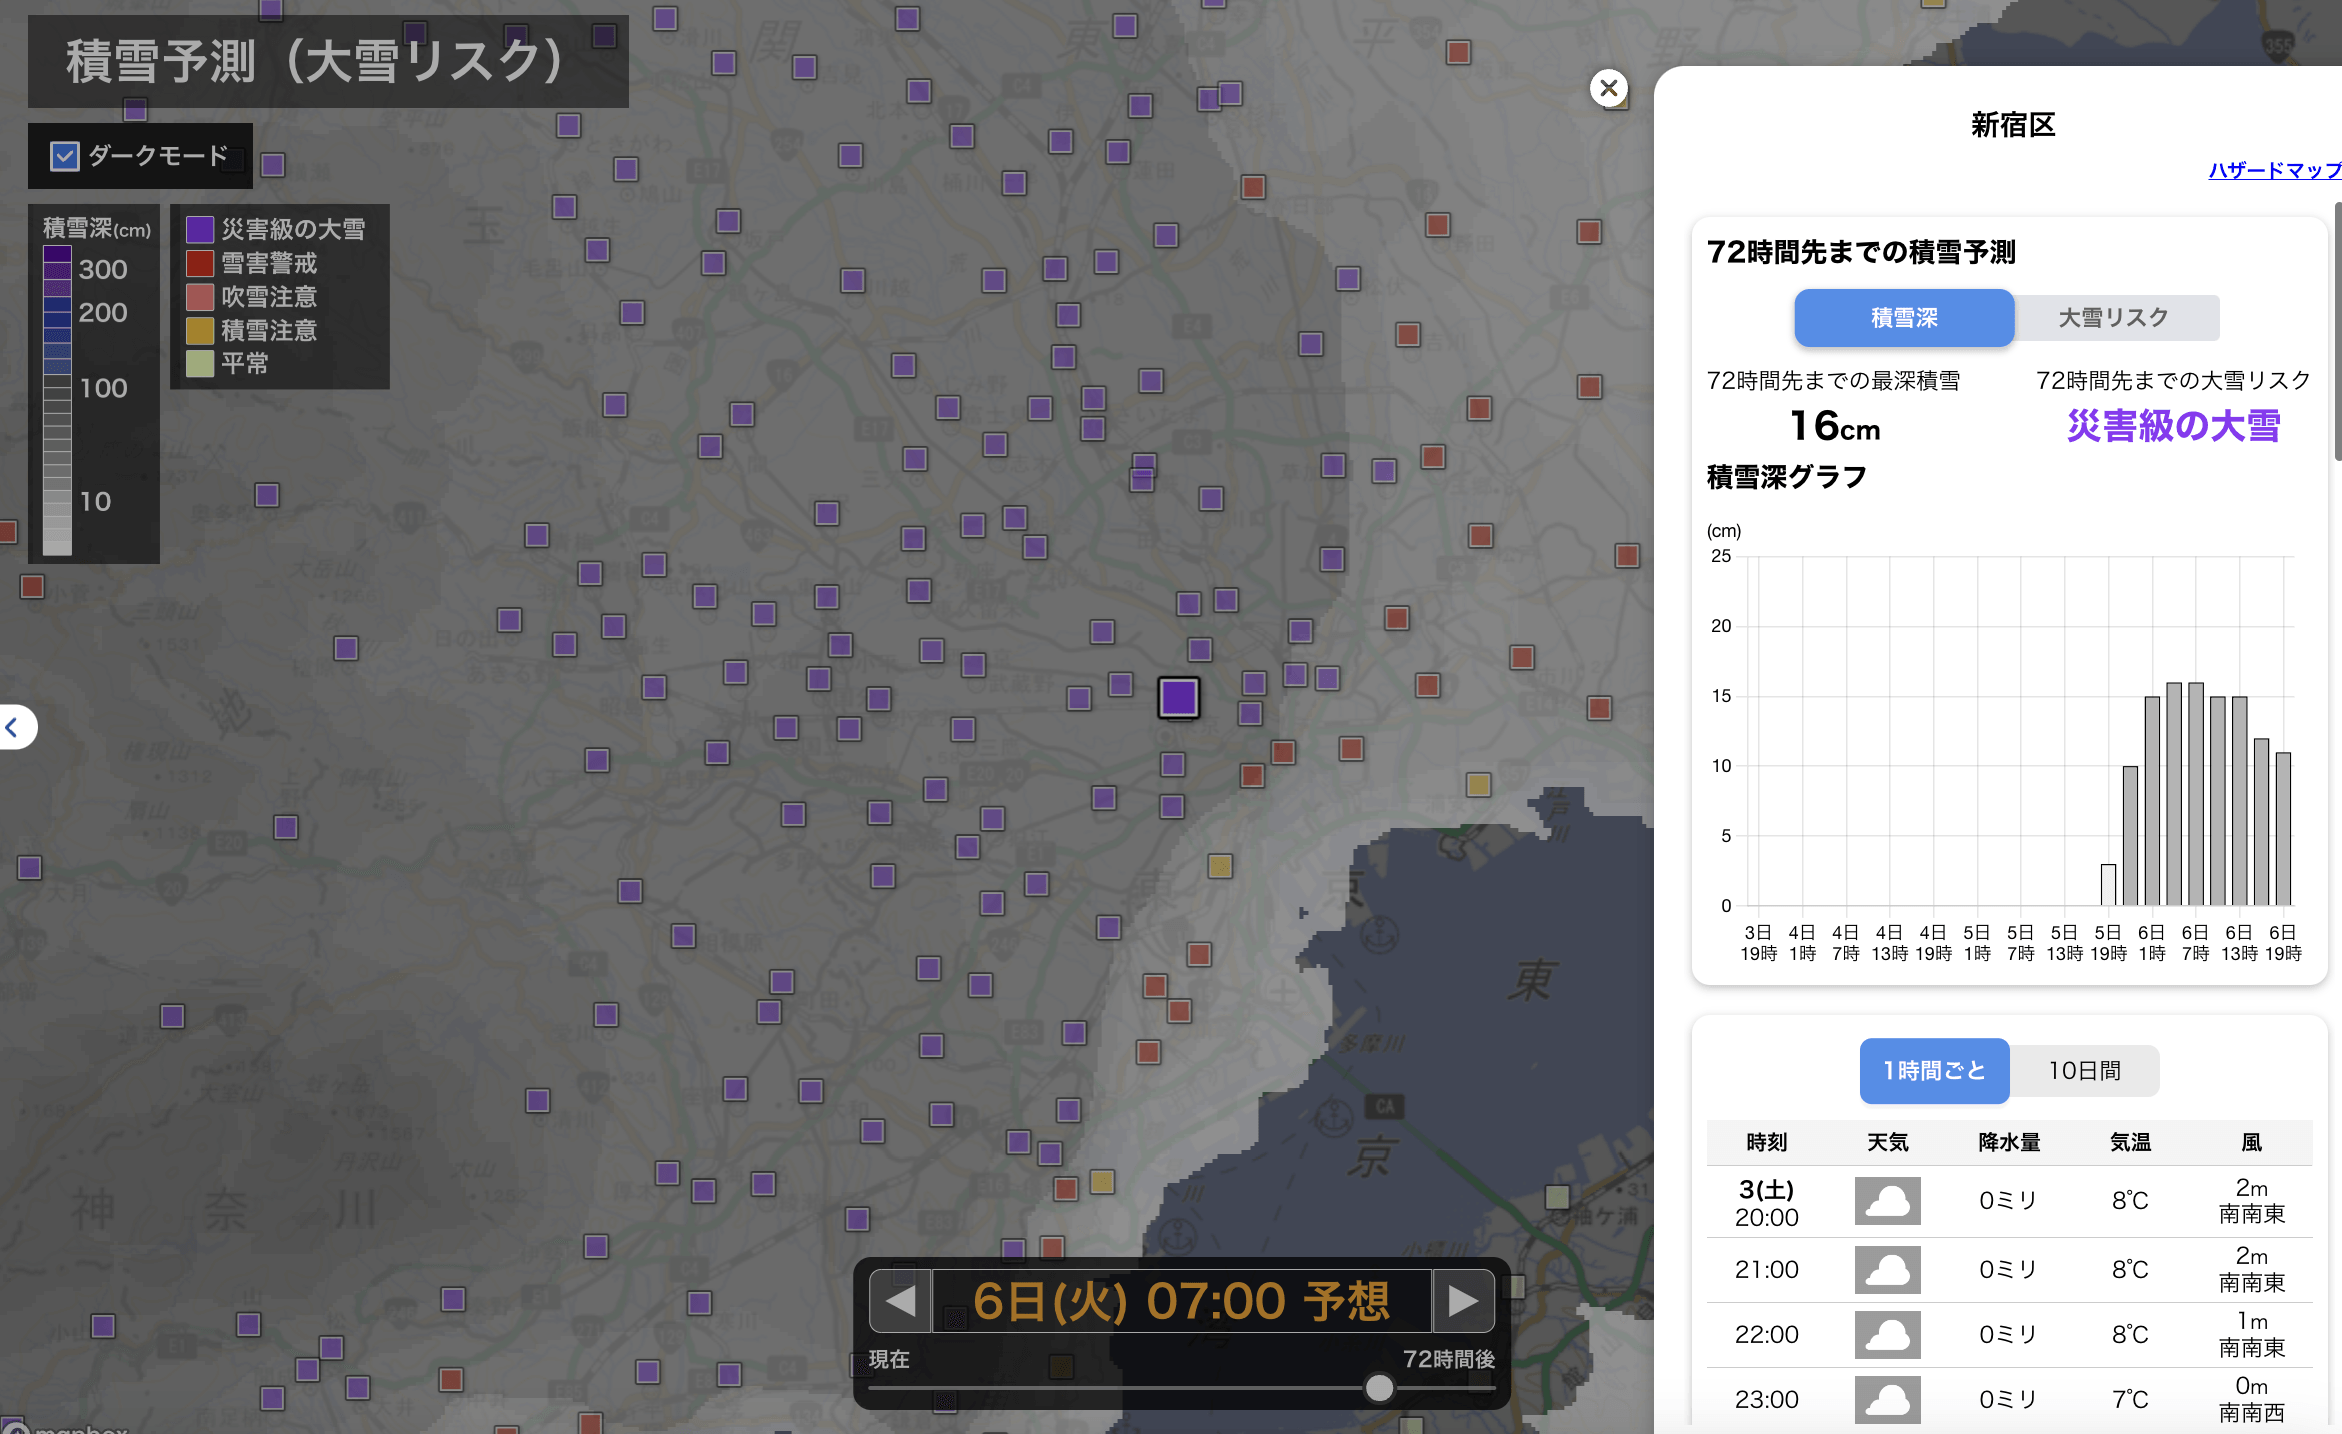Viewport: 2342px width, 1434px height.
Task: Toggle the ダークモード checkbox
Action: click(65, 156)
